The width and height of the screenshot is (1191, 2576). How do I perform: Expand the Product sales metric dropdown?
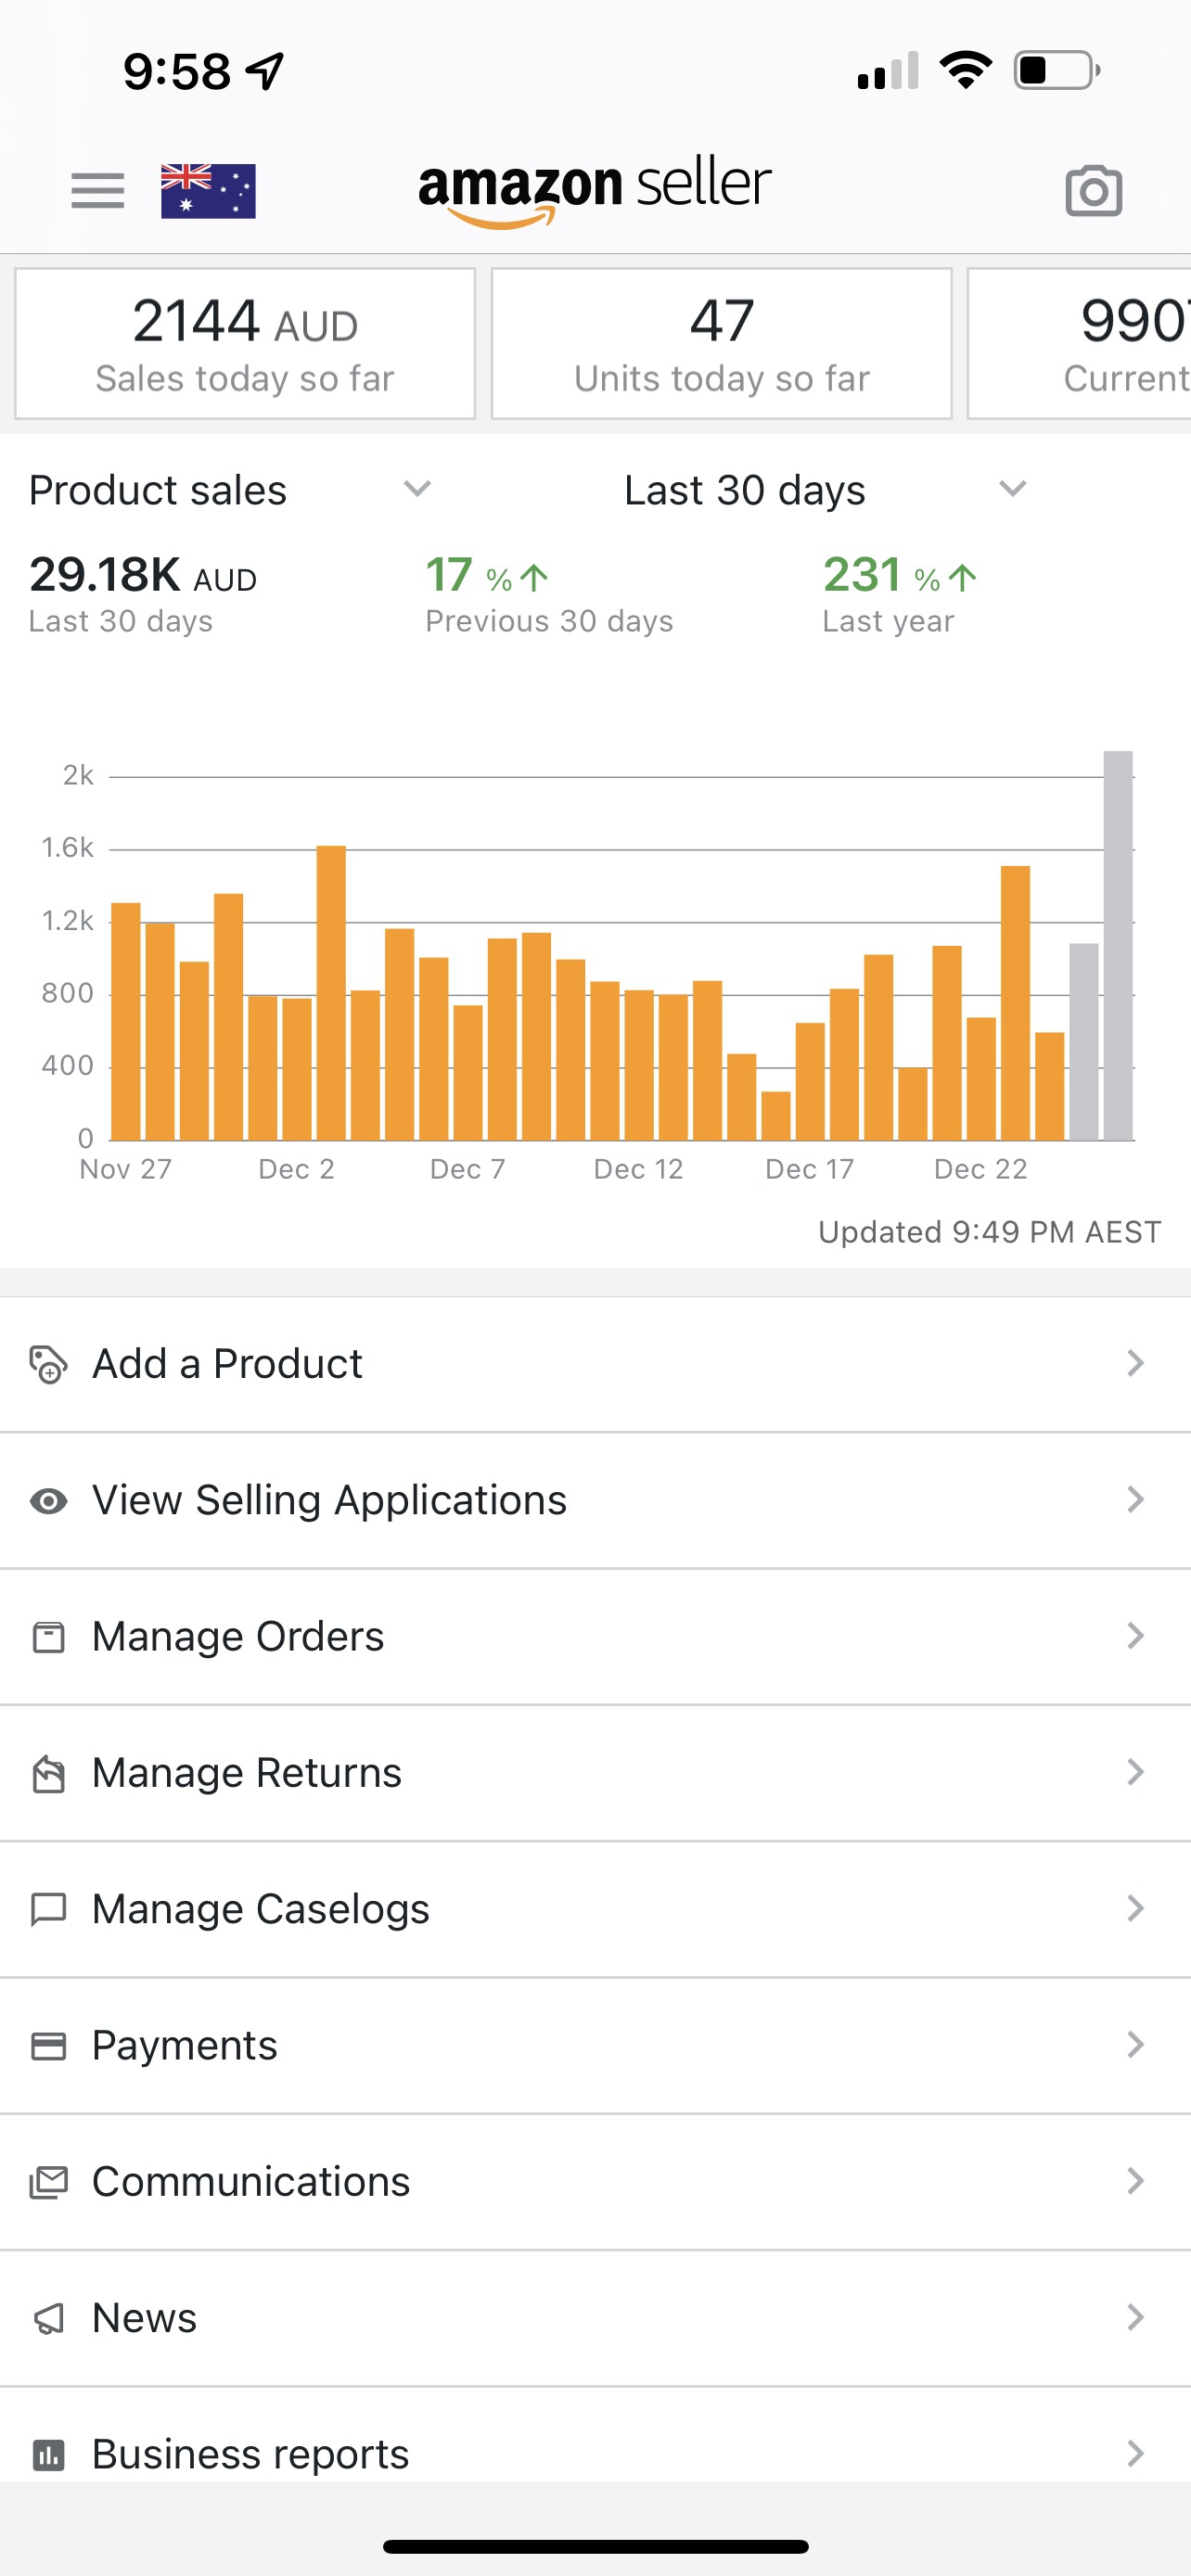coord(416,489)
